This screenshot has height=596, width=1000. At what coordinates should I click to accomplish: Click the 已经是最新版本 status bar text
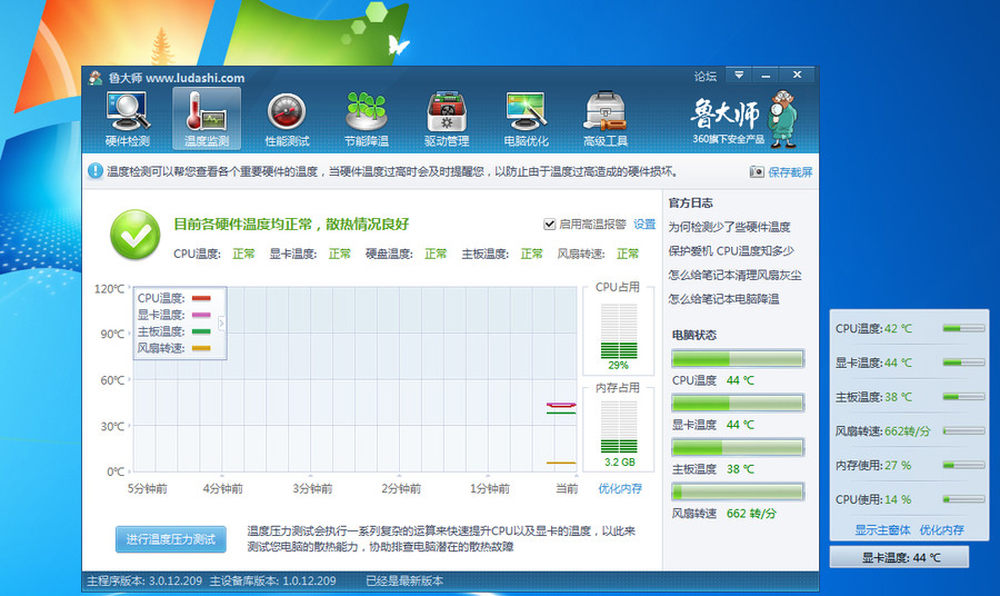point(404,581)
